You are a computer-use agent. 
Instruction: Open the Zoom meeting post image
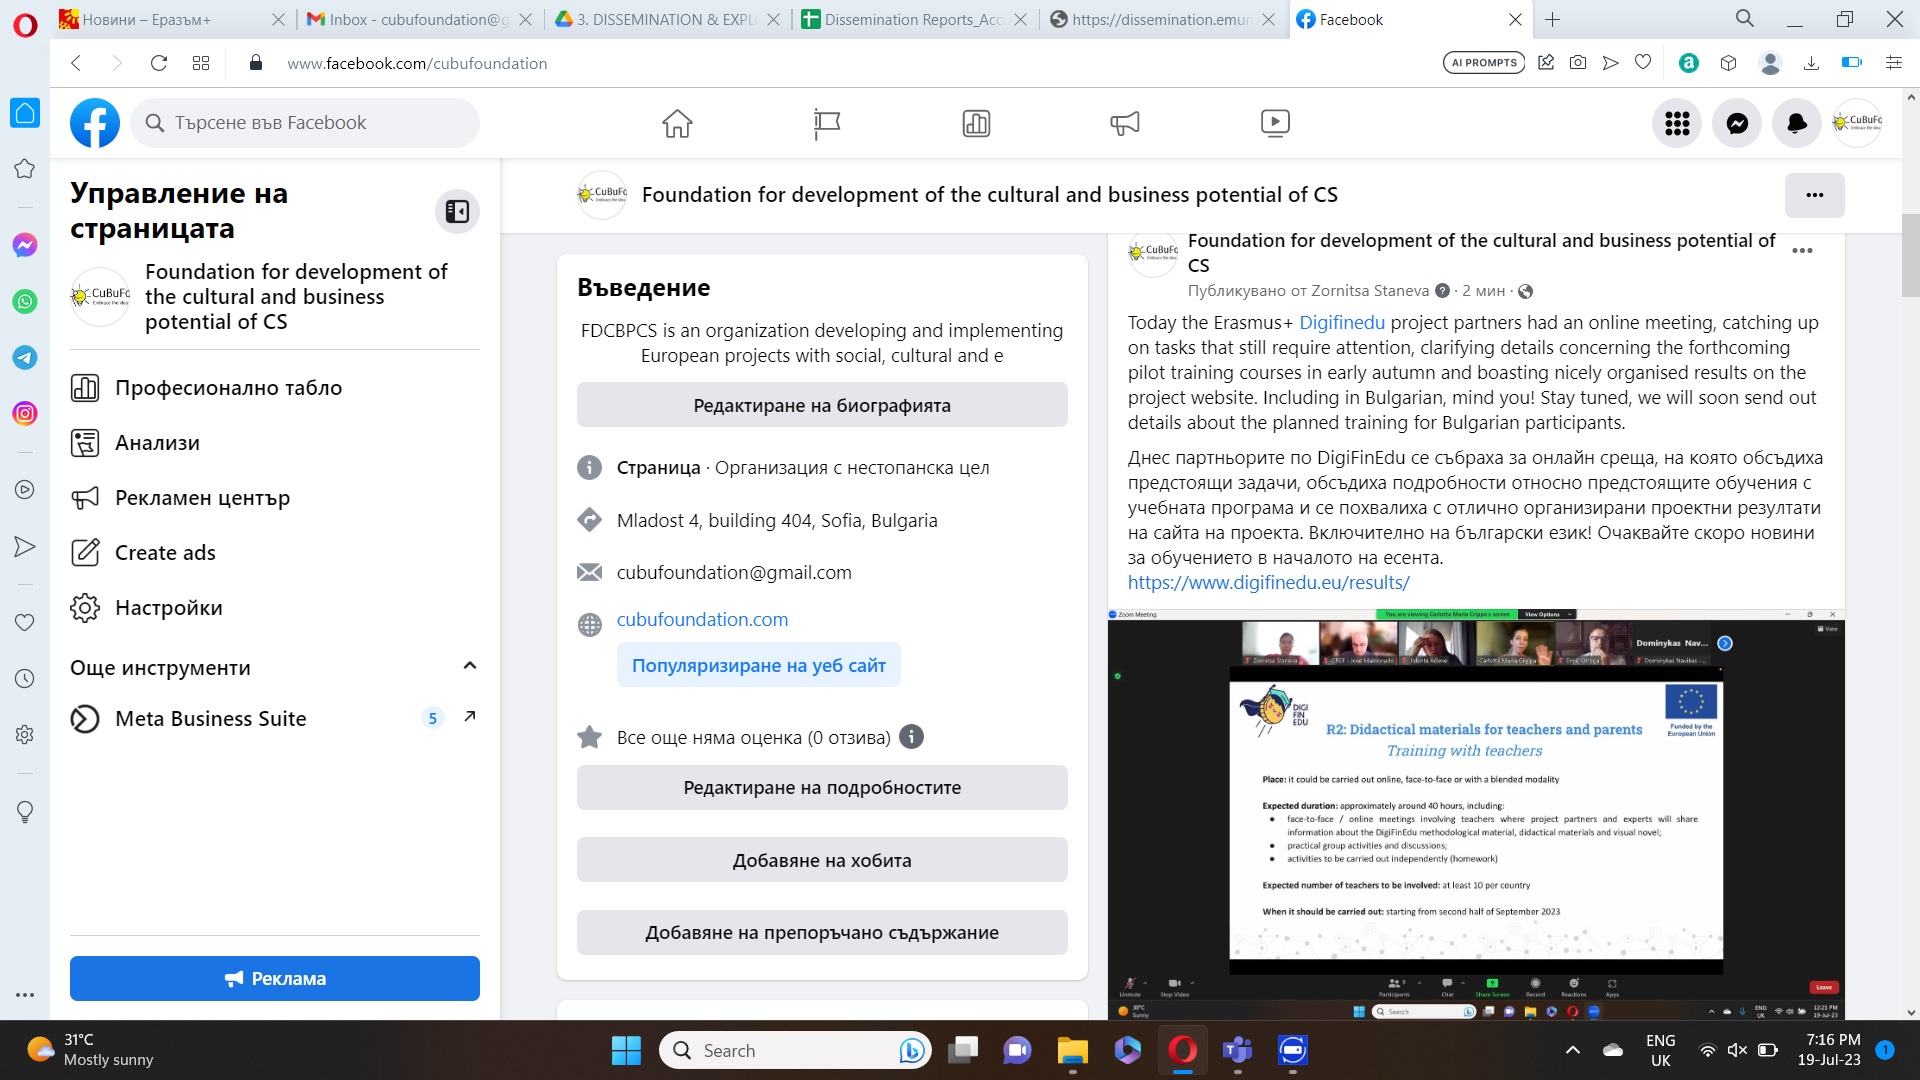[1476, 814]
